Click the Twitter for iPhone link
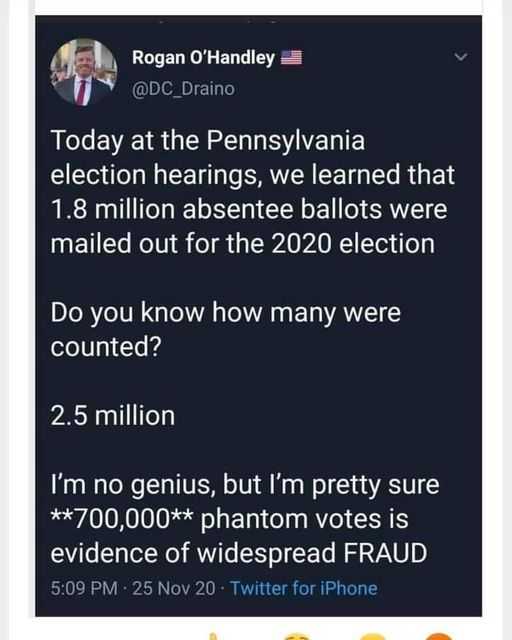The image size is (512, 640). coord(304,588)
